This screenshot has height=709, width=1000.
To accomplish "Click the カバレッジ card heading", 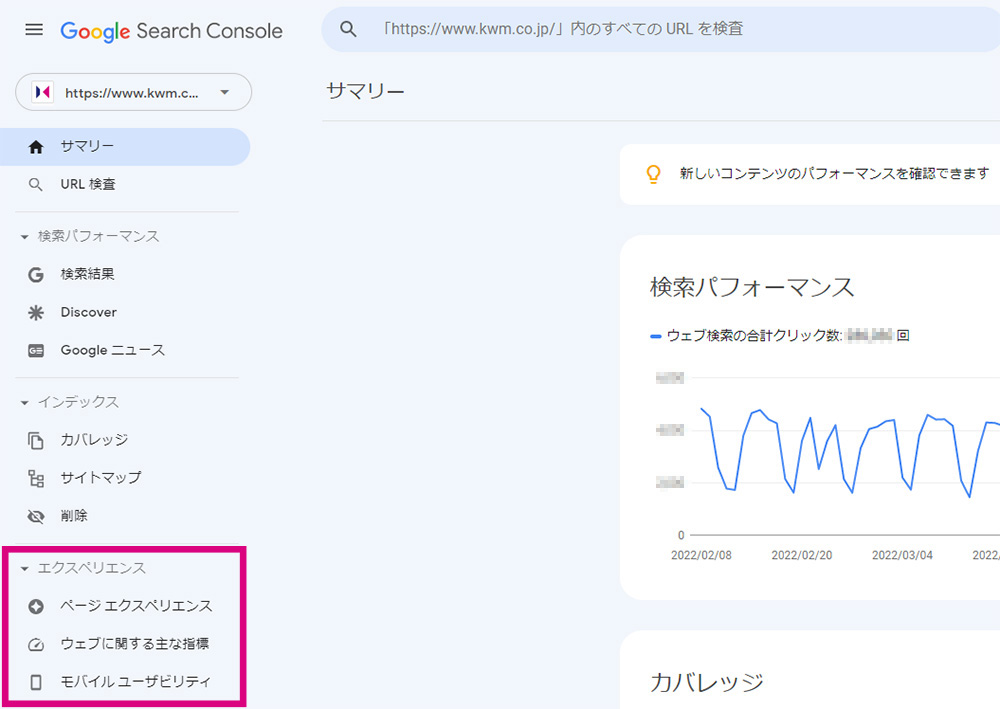I will [x=707, y=683].
